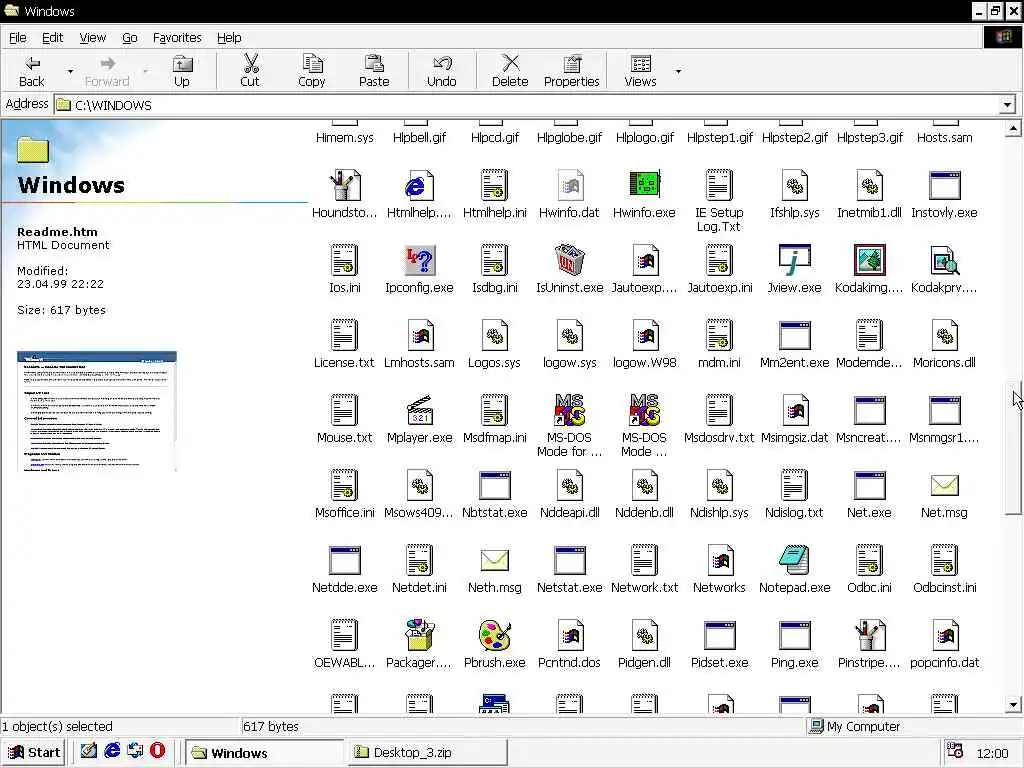Open the Favorites menu

click(x=177, y=38)
